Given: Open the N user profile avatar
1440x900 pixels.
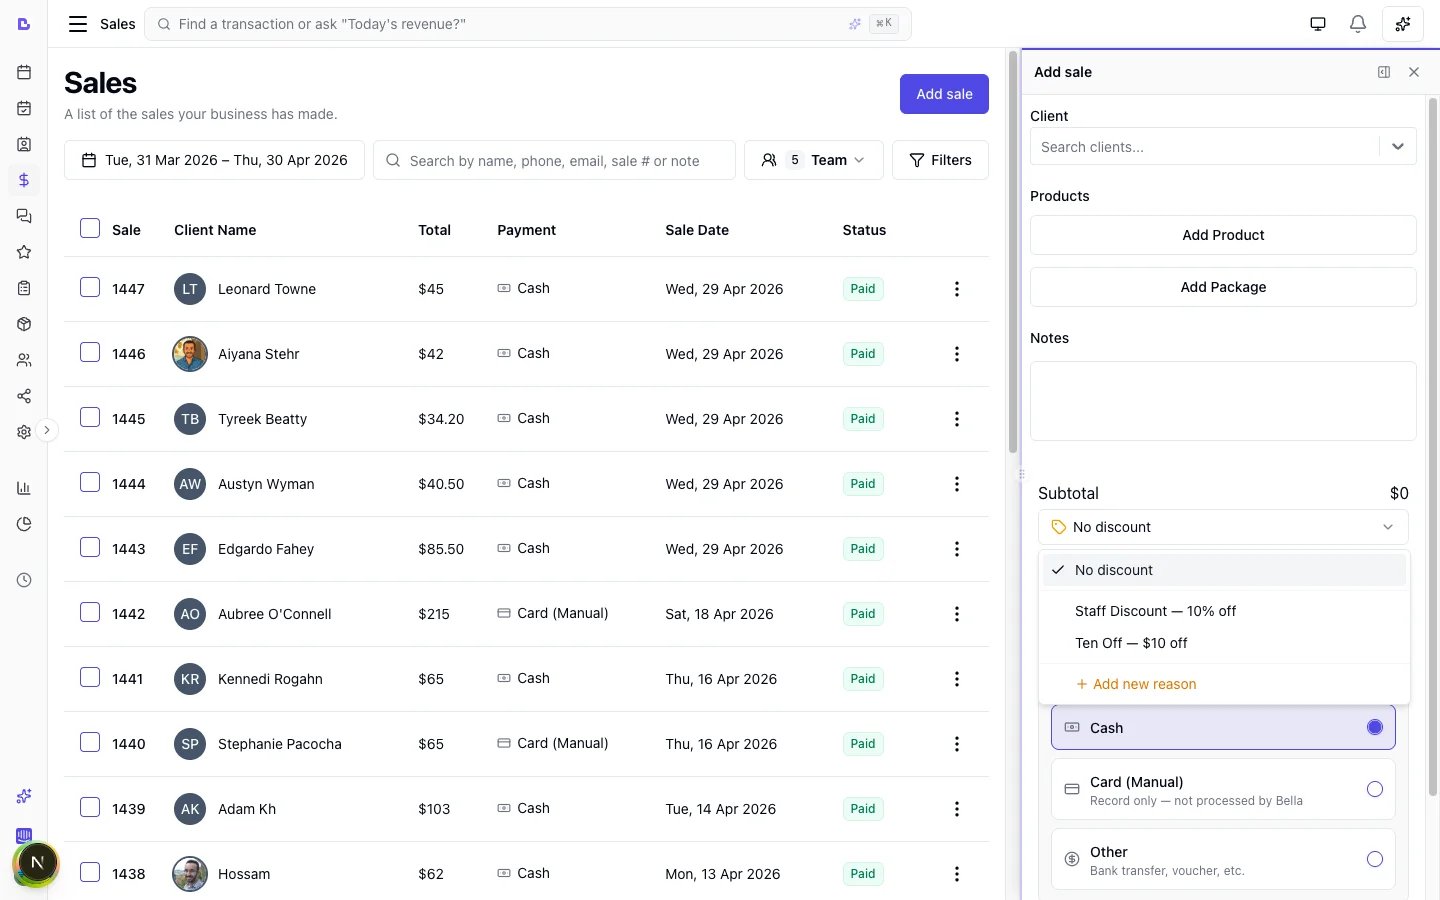Looking at the screenshot, I should [x=37, y=862].
